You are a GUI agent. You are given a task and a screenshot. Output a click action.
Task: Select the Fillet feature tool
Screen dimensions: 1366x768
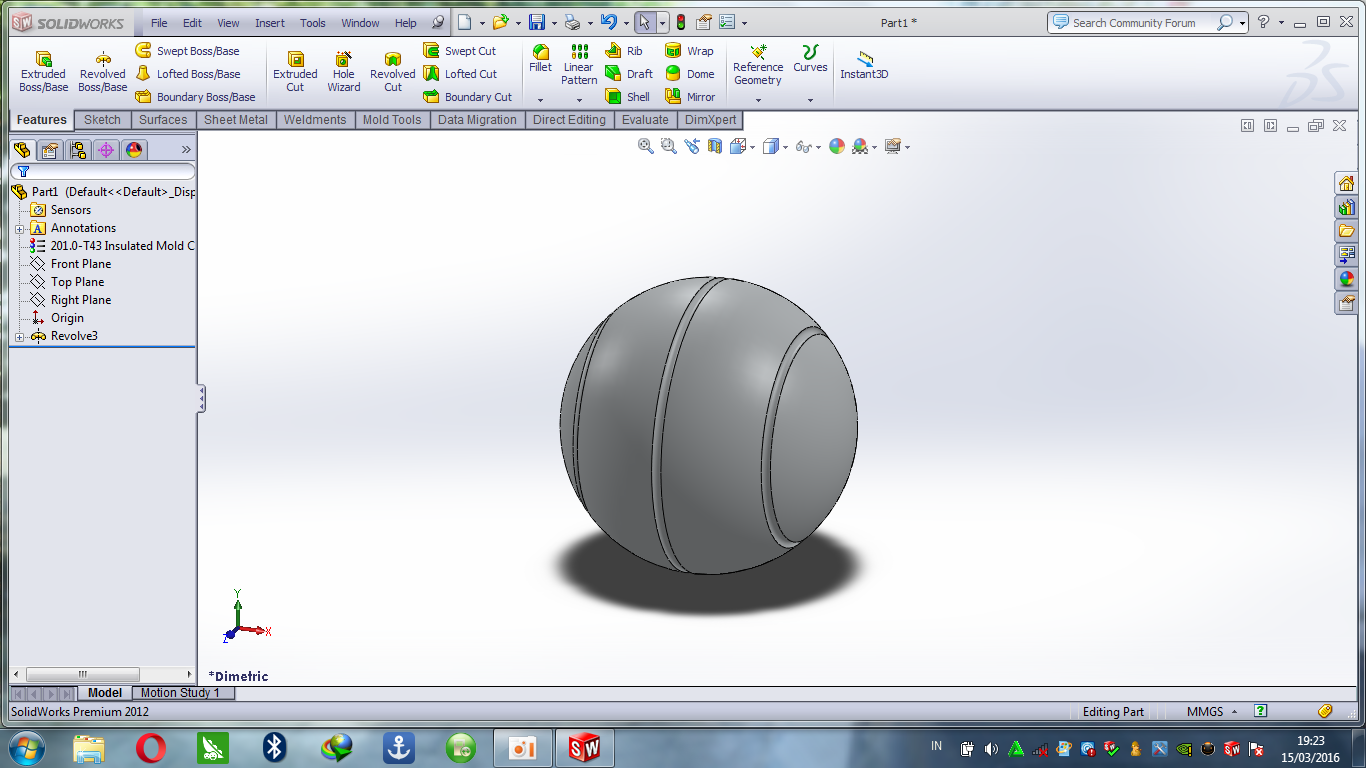pos(540,62)
